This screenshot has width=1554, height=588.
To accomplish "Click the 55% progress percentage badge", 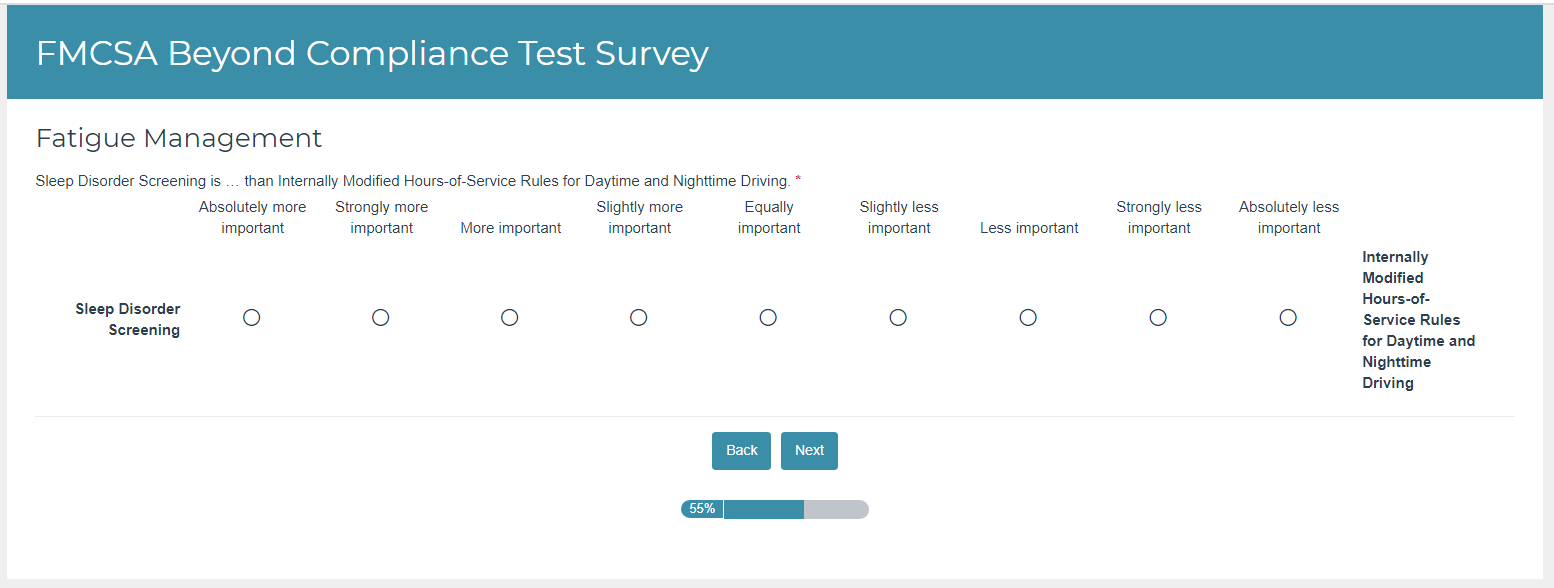I will 702,509.
